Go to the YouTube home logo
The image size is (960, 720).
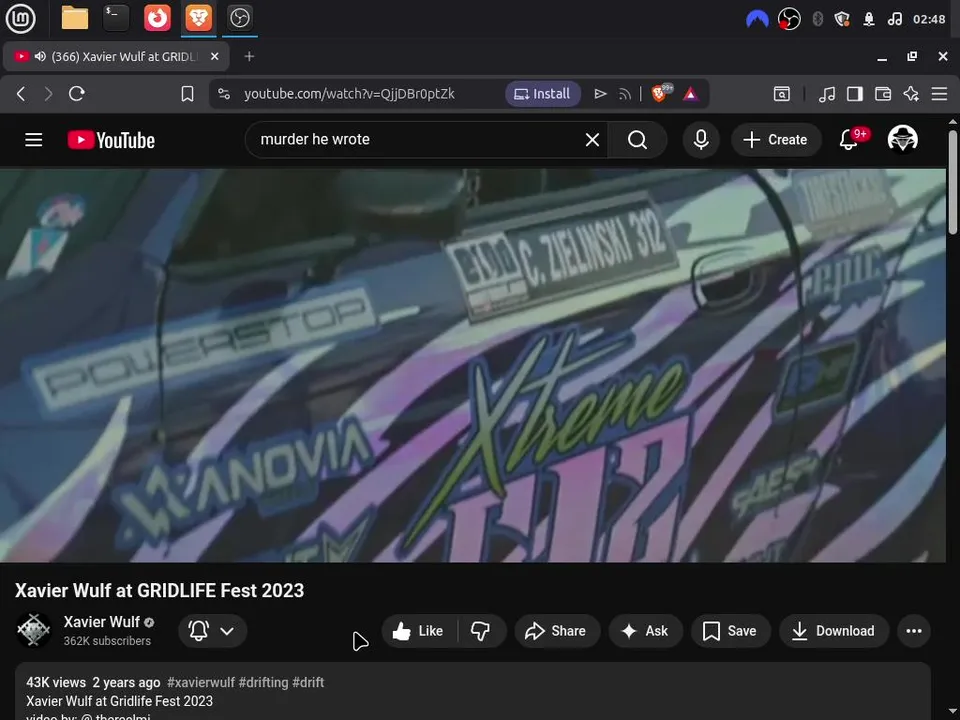(x=111, y=140)
